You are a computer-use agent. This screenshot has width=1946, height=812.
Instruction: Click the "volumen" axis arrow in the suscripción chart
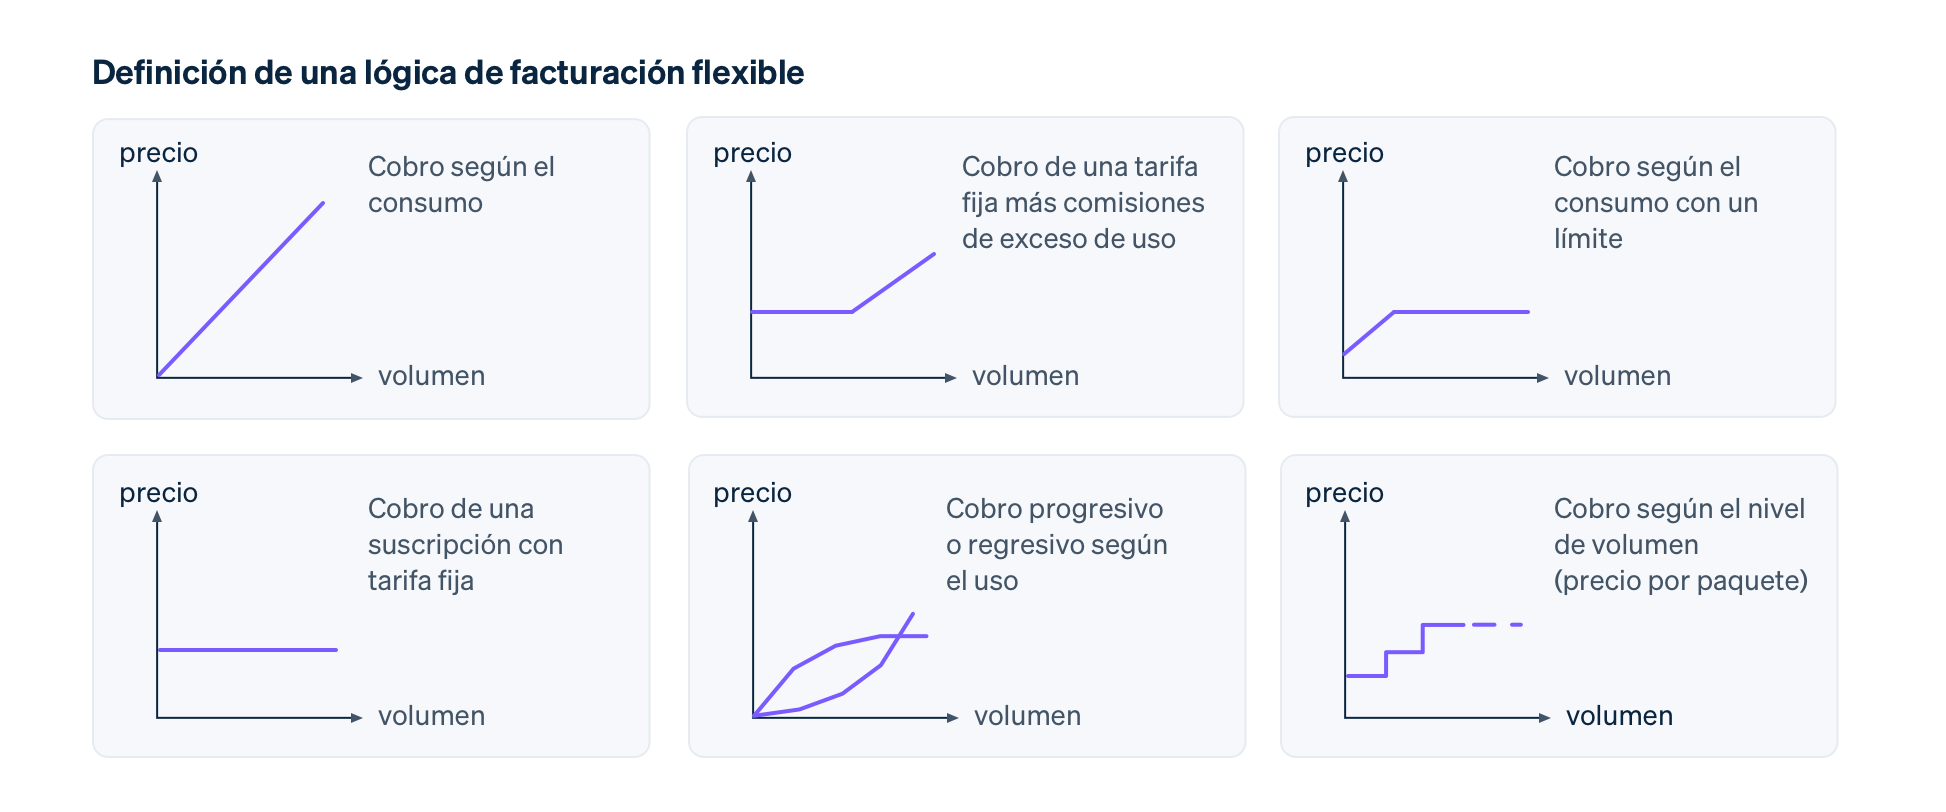(356, 718)
